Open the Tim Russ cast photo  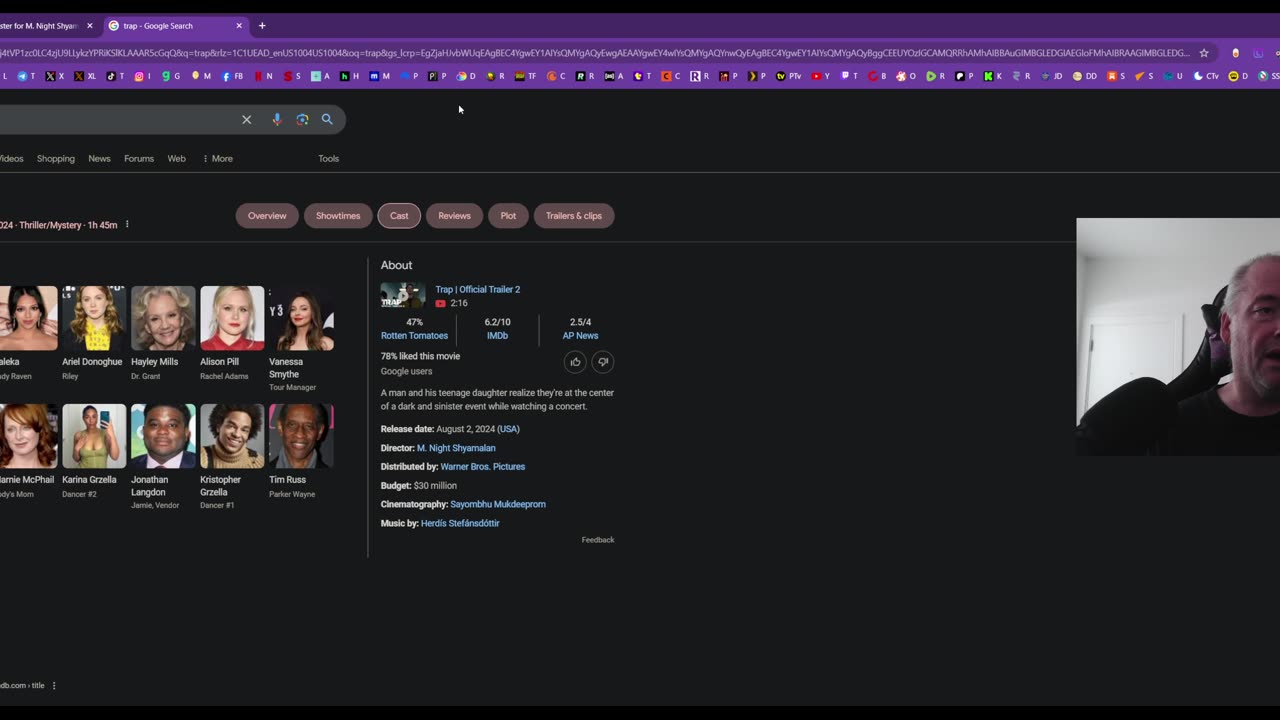[301, 436]
